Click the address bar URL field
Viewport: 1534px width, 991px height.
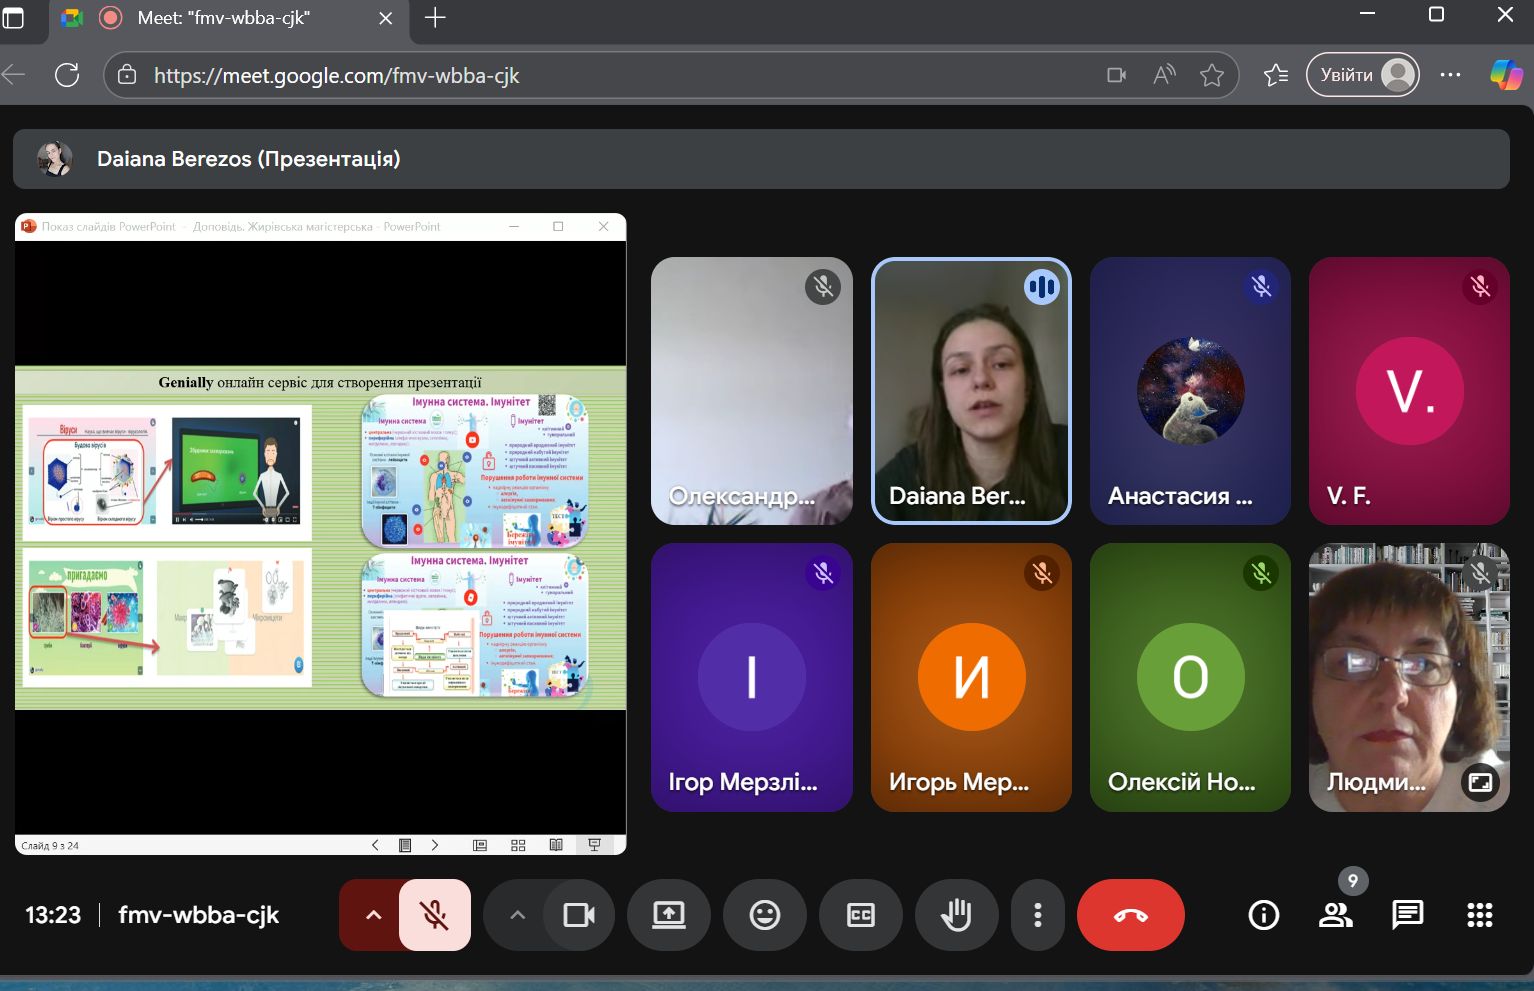(600, 76)
